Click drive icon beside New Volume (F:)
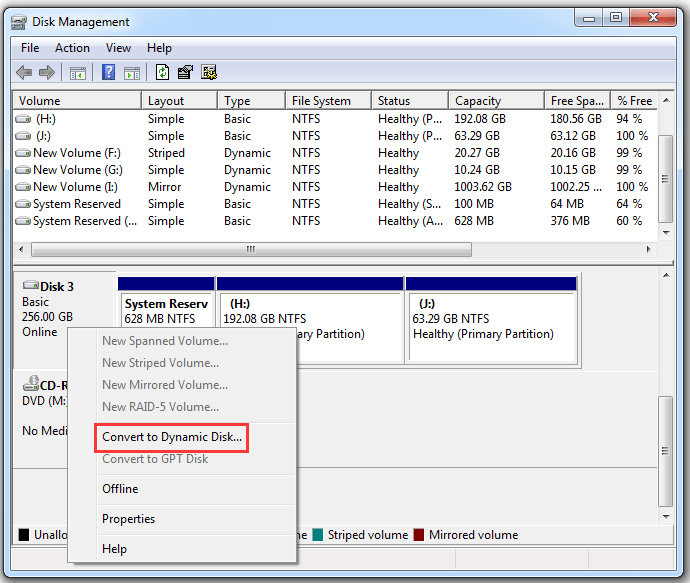This screenshot has width=690, height=583. [23, 153]
